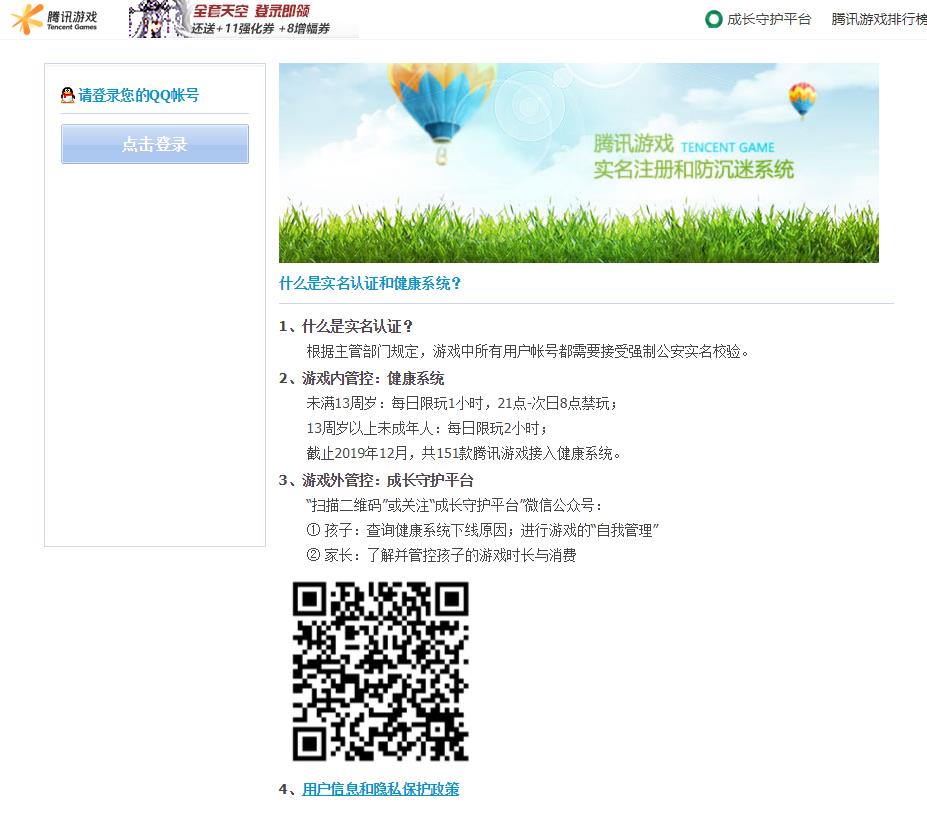The width and height of the screenshot is (927, 831).
Task: Click the hot air balloon banner image
Action: pyautogui.click(x=579, y=163)
